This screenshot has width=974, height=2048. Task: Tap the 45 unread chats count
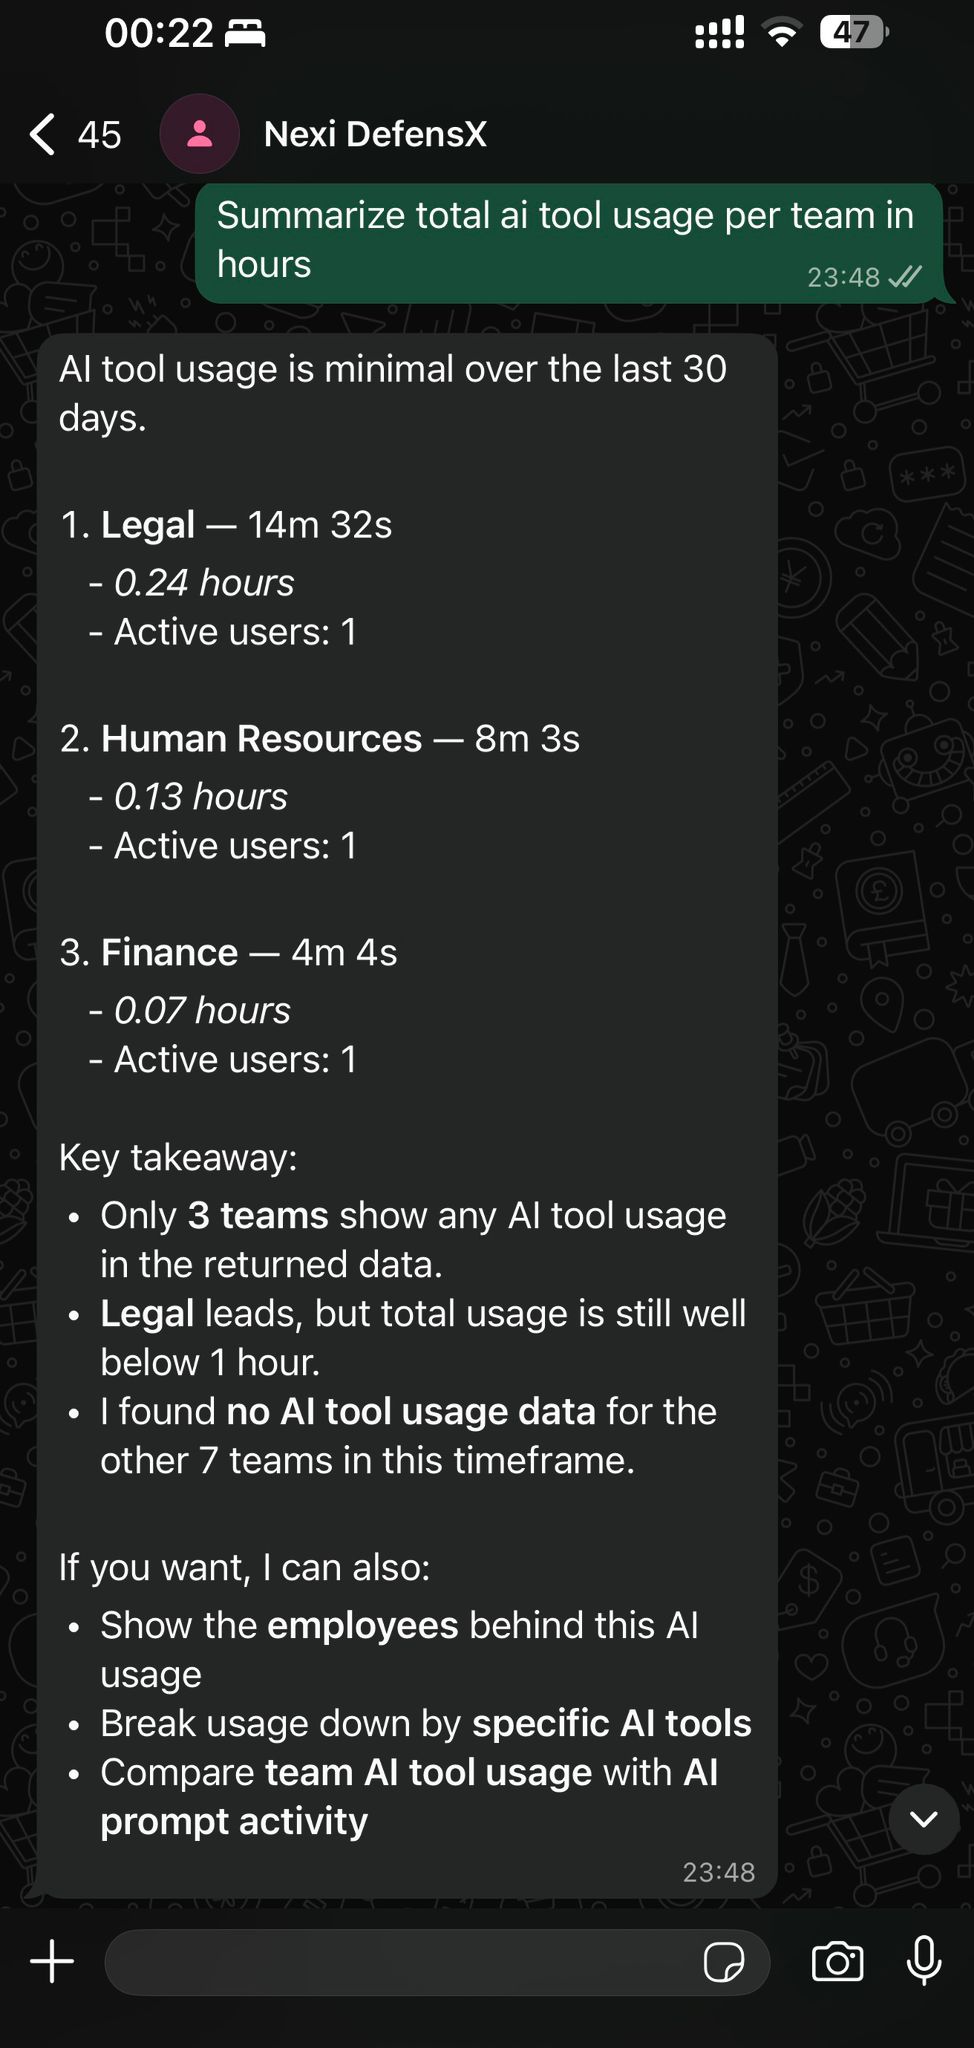pos(99,135)
